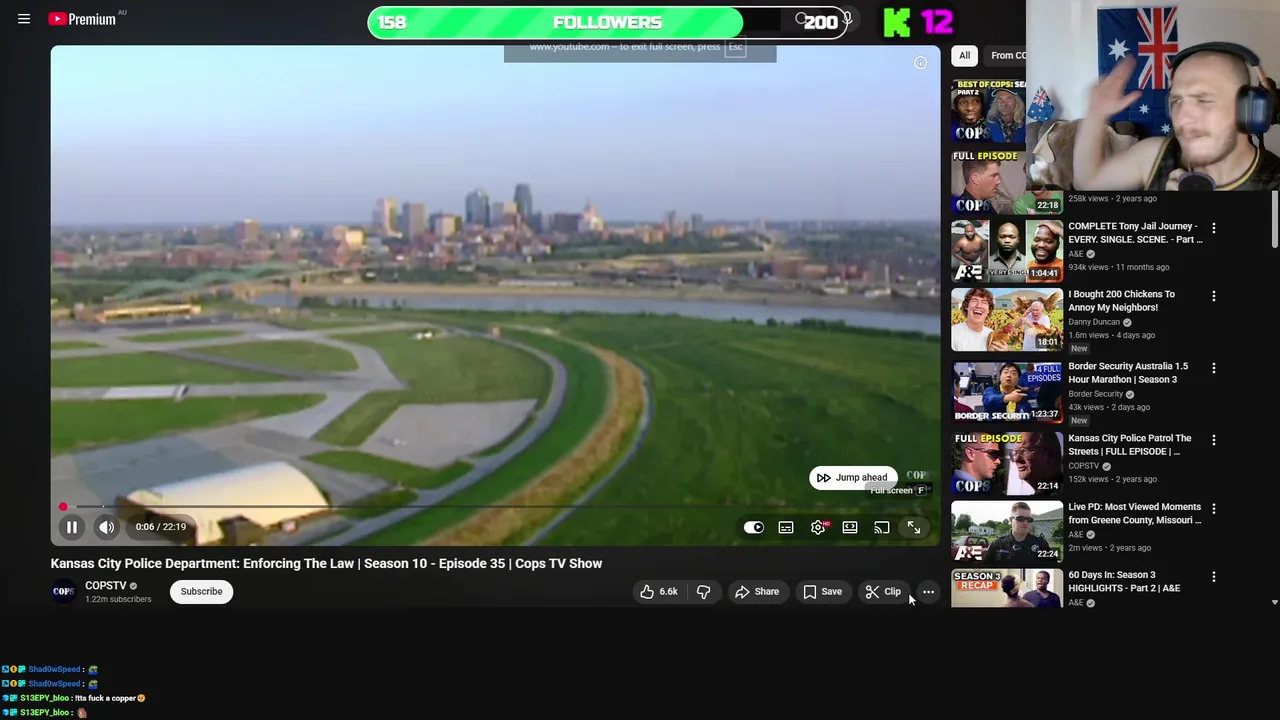Dislike the video with thumbs down
The height and width of the screenshot is (720, 1280).
703,592
